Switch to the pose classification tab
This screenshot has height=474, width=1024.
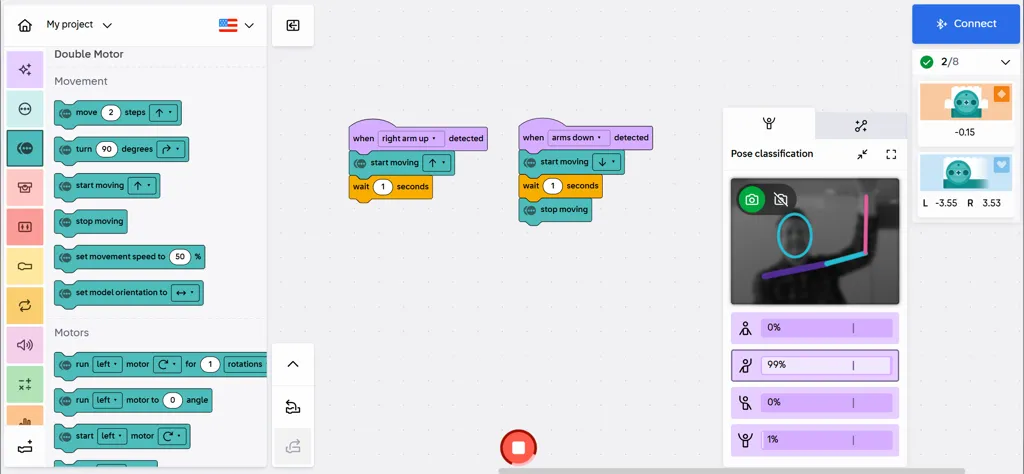(x=769, y=124)
